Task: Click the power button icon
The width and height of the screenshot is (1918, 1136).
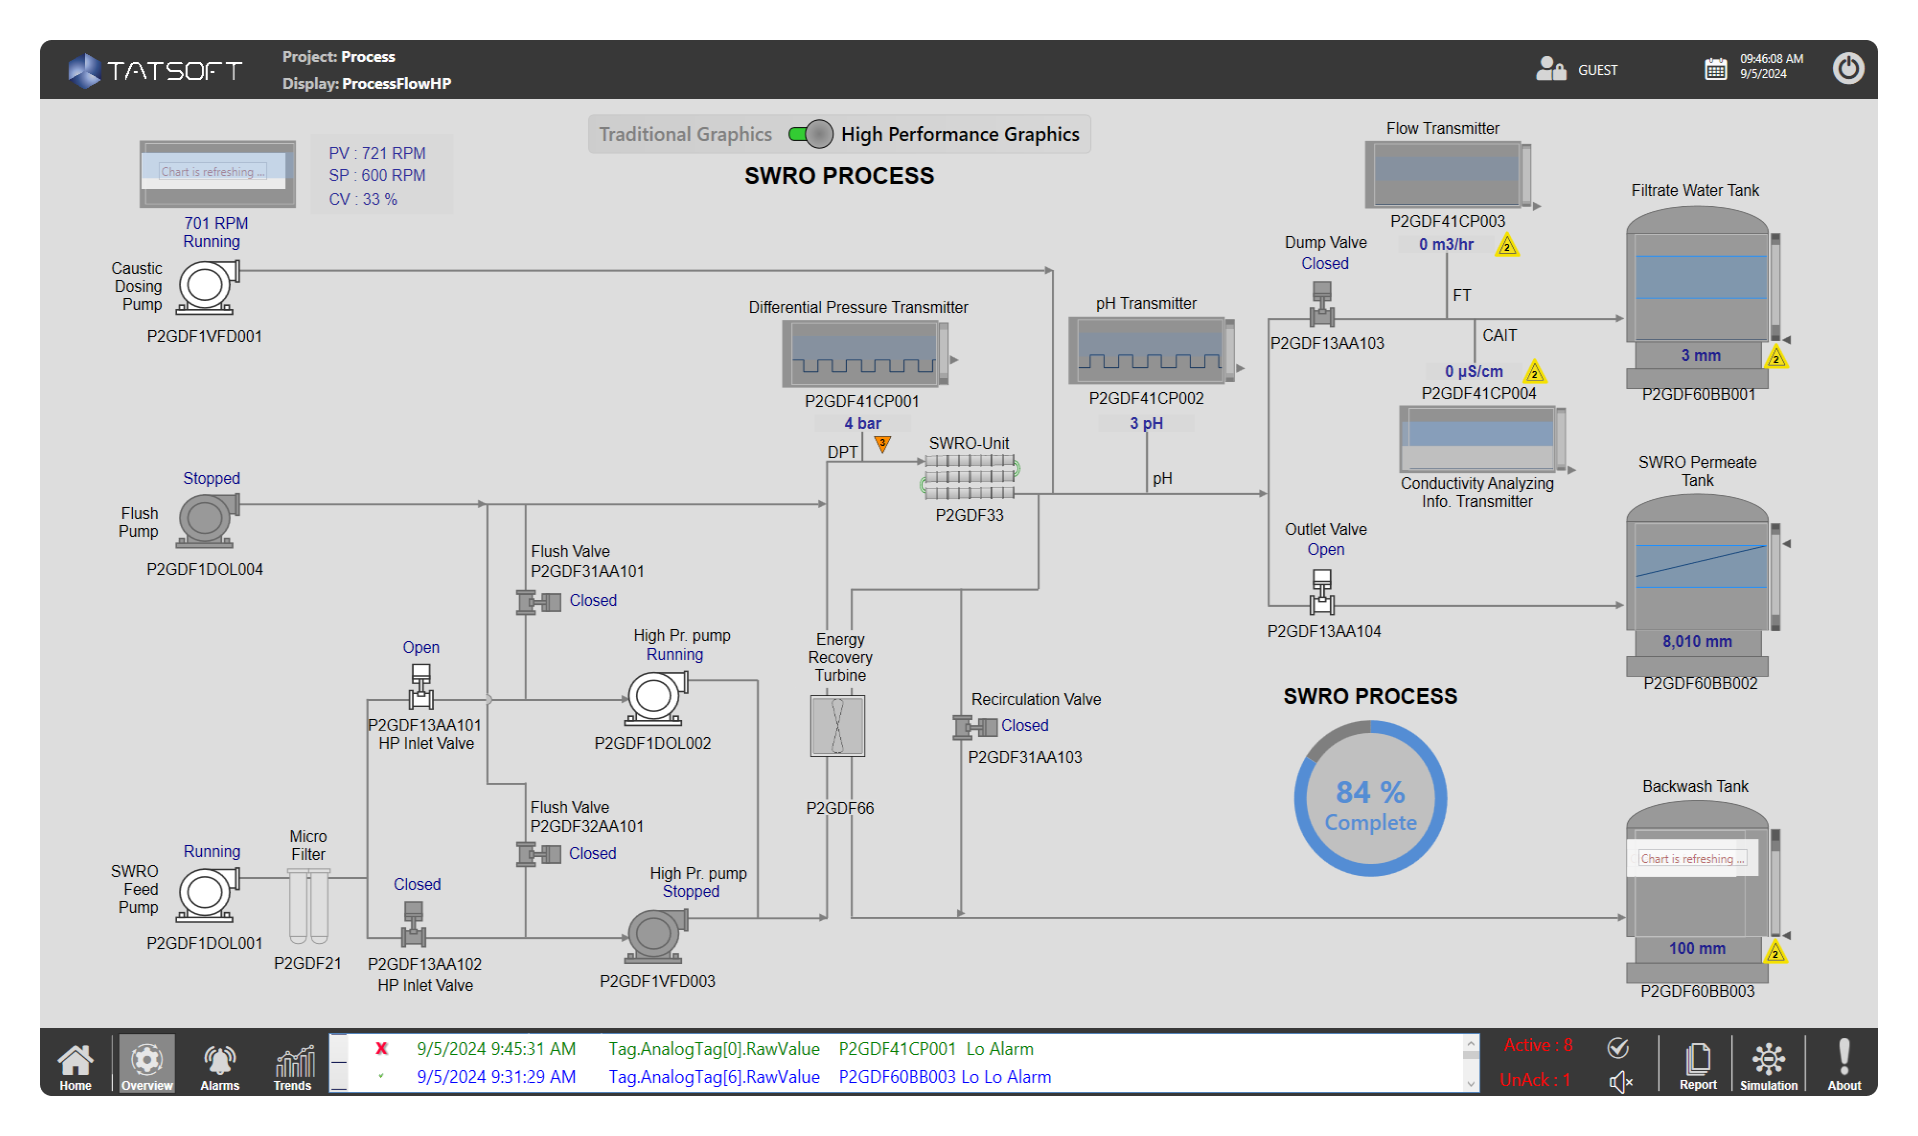Action: 1847,69
